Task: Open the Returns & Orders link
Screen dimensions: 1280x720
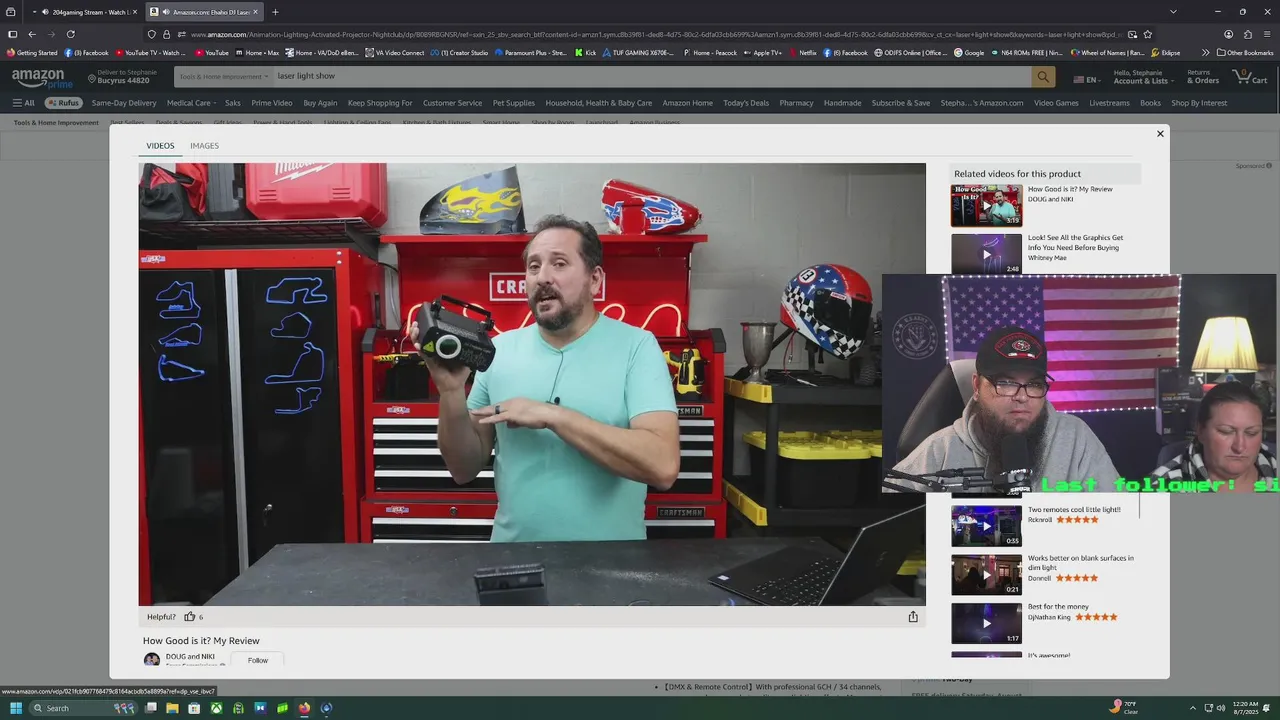Action: (x=1203, y=77)
